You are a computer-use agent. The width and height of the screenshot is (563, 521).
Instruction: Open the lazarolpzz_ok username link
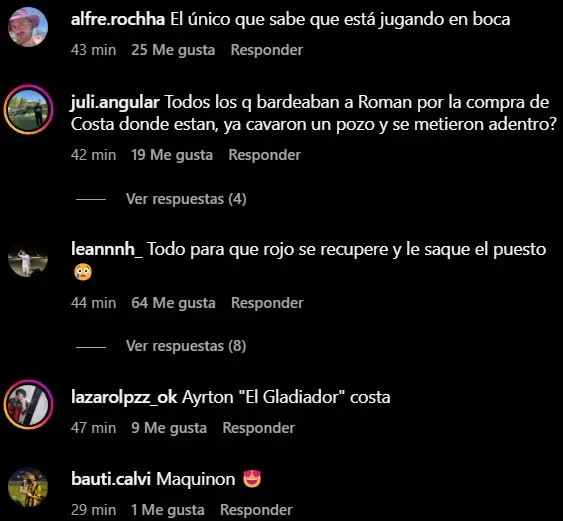[x=124, y=397]
